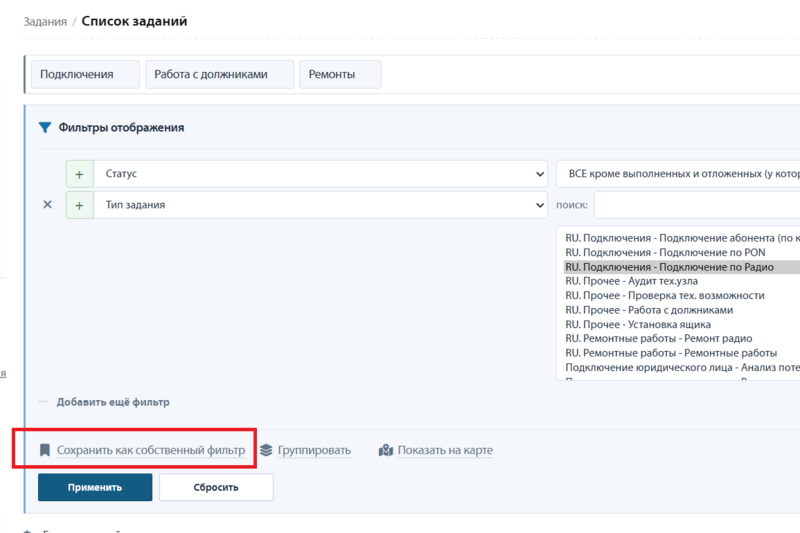Viewport: 800px width, 533px height.
Task: Select Ремонтные работы - Ремонтные работы option
Action: pyautogui.click(x=682, y=353)
